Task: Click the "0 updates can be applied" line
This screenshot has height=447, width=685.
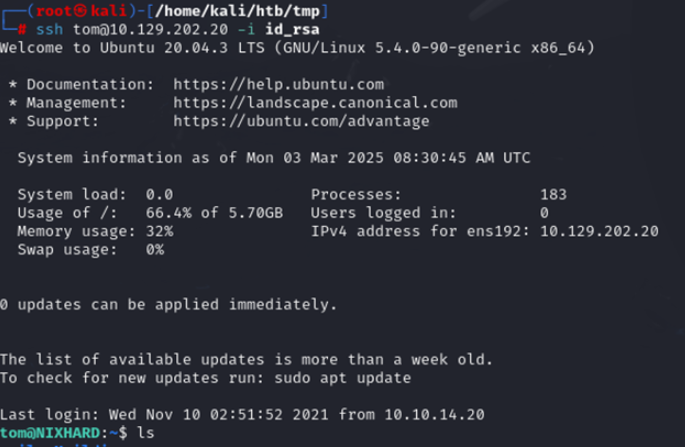Action: coord(168,304)
